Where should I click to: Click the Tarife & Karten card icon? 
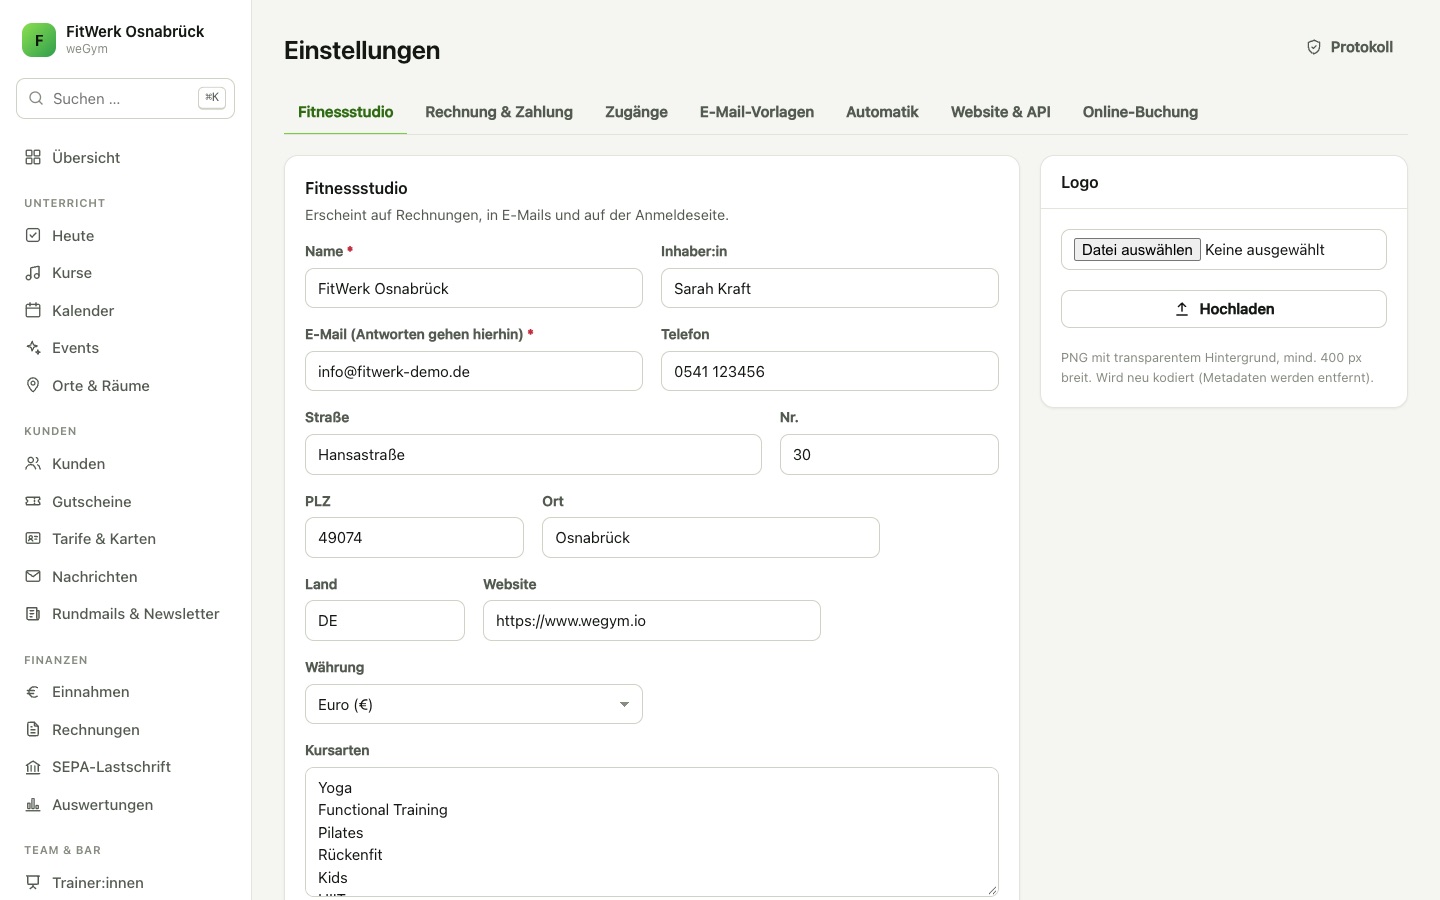[33, 538]
